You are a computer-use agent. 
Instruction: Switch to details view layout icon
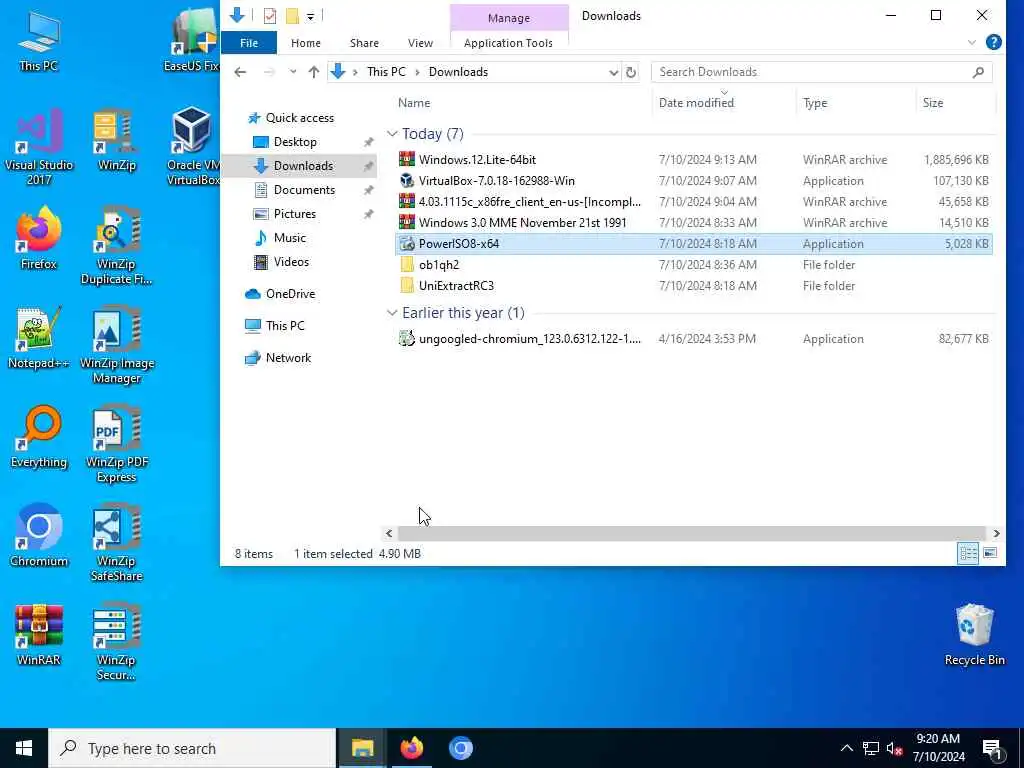point(968,554)
